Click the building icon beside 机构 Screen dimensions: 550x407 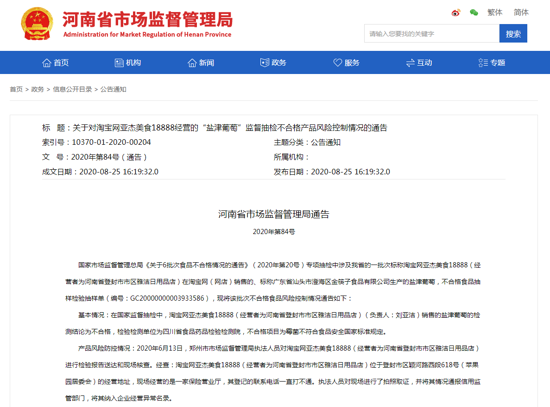119,63
